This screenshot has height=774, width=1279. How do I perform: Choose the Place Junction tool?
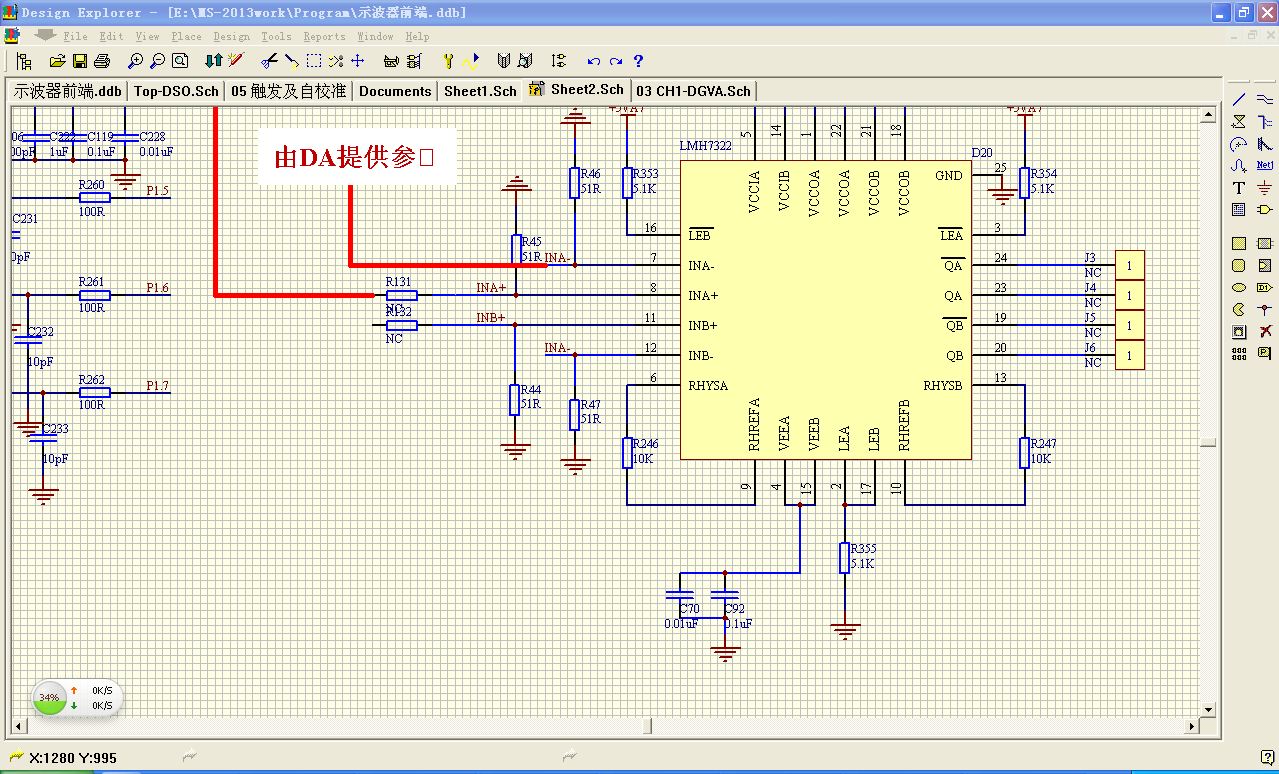pyautogui.click(x=1265, y=309)
